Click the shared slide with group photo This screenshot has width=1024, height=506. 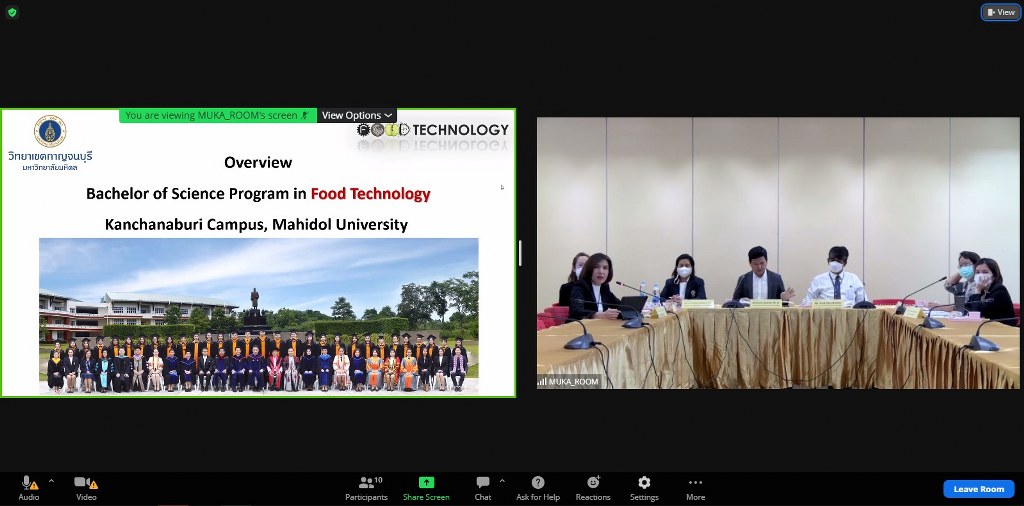259,253
